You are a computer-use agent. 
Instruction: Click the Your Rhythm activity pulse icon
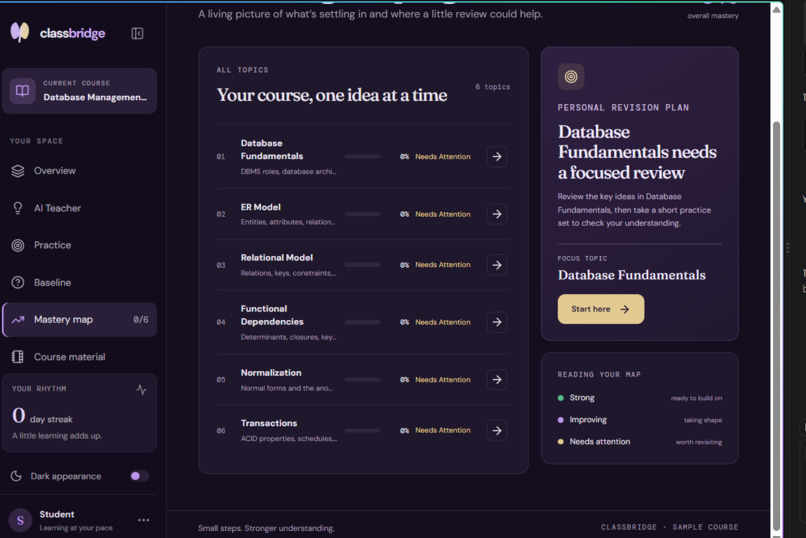[x=141, y=389]
